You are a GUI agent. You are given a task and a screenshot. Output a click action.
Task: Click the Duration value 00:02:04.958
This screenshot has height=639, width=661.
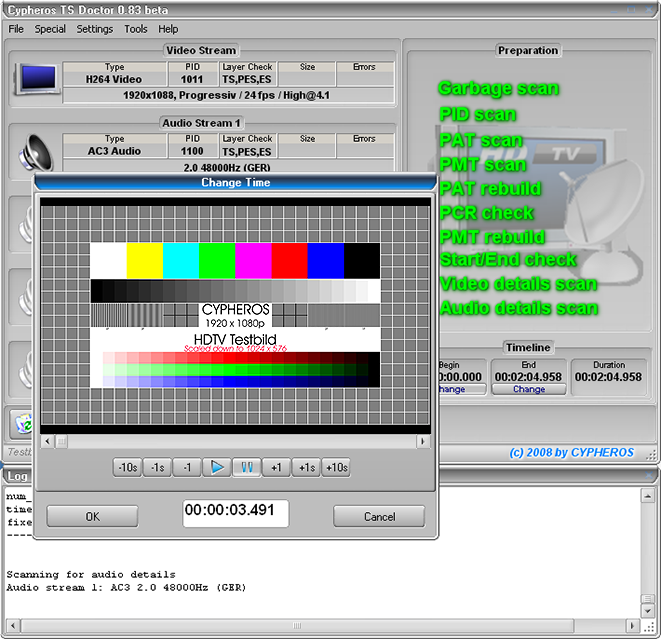pos(608,376)
